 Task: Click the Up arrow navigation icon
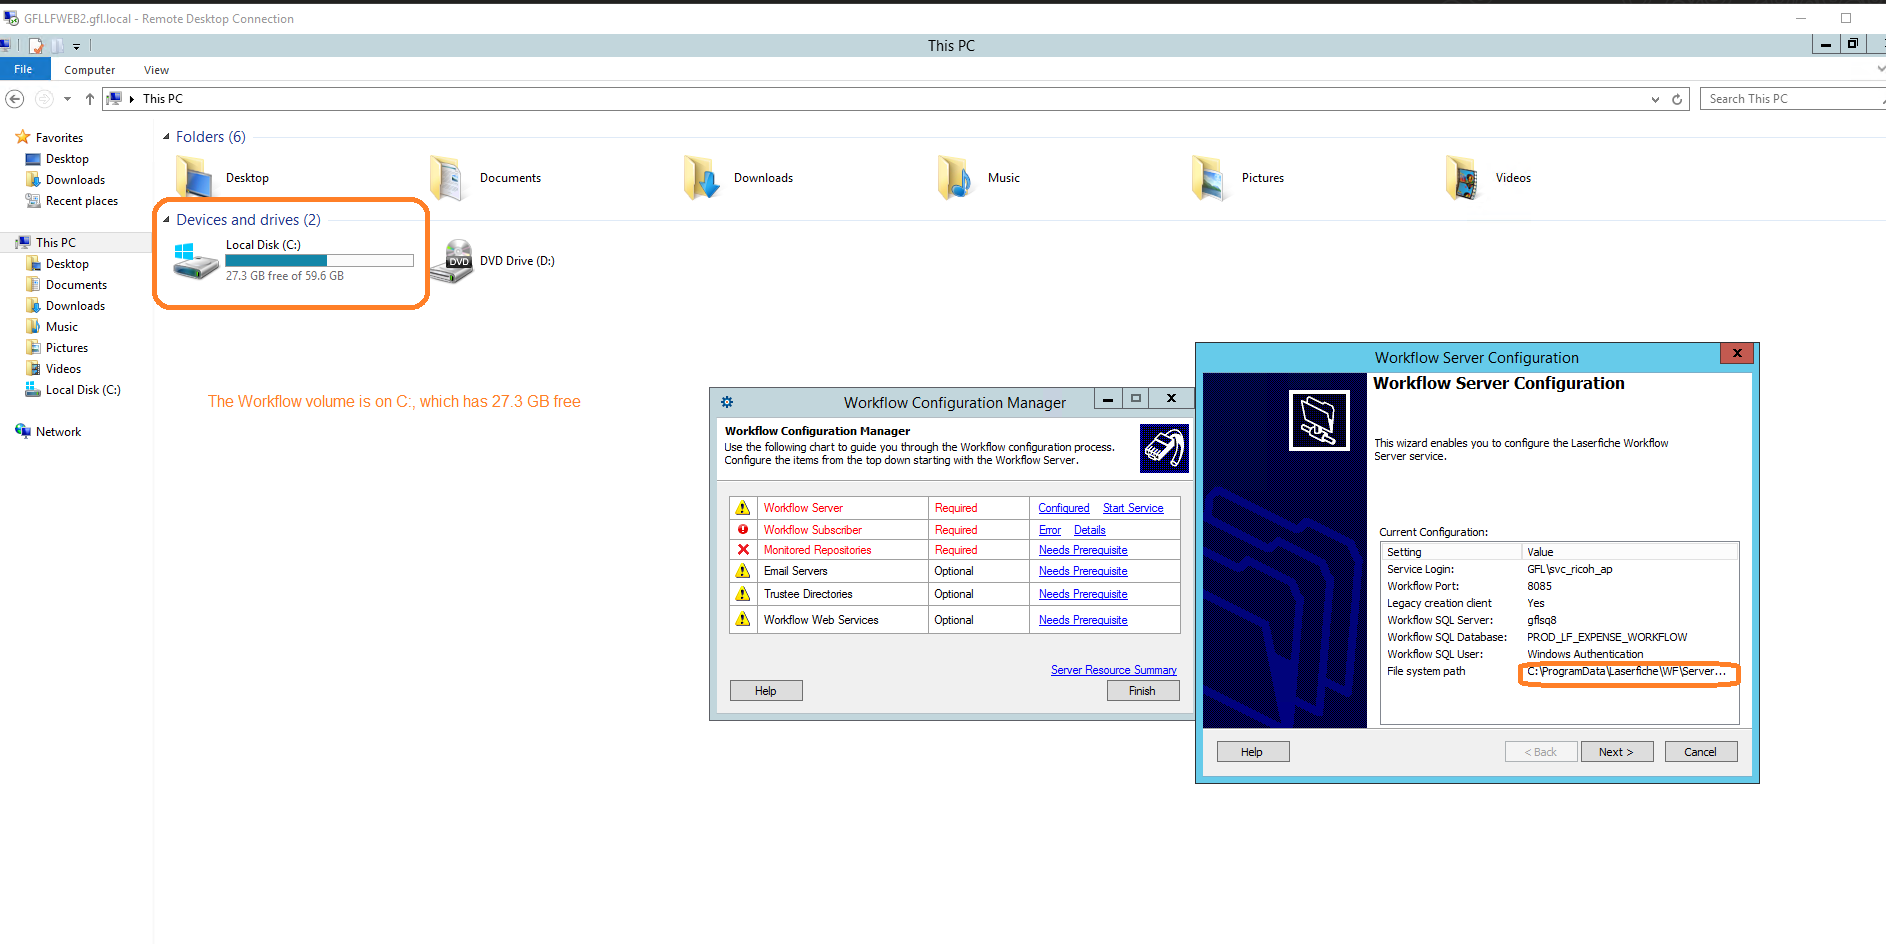tap(90, 99)
